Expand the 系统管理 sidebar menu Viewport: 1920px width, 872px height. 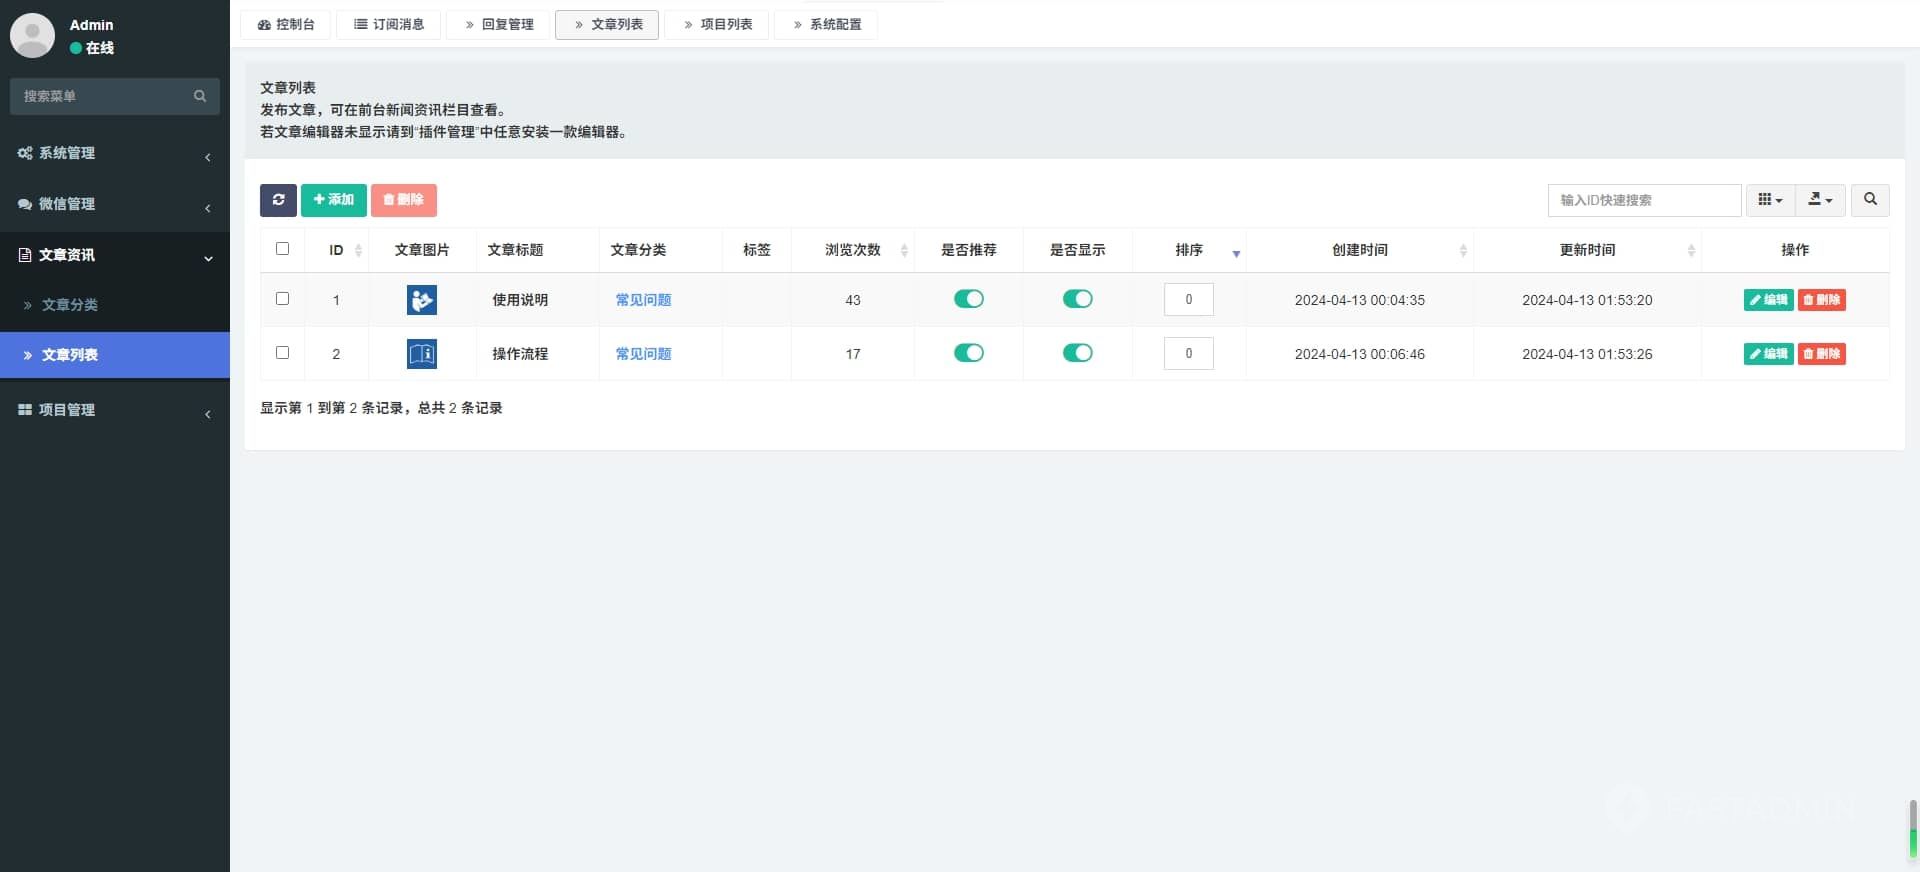pyautogui.click(x=114, y=153)
